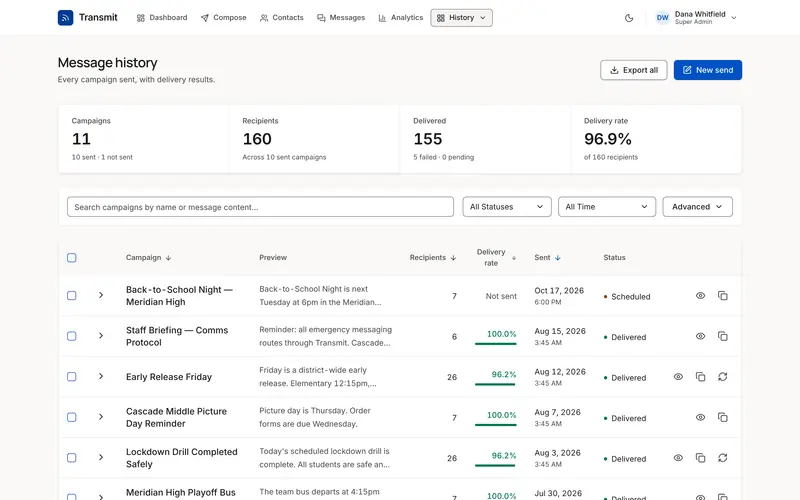Click the DW user avatar
This screenshot has width=800, height=500.
click(x=662, y=18)
